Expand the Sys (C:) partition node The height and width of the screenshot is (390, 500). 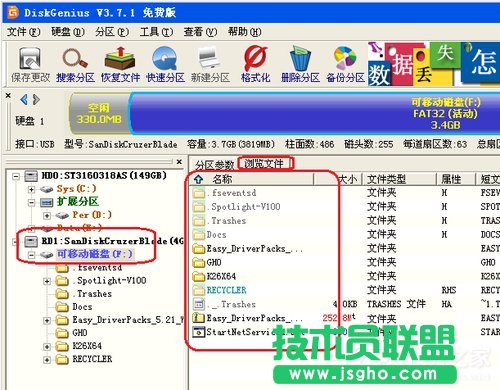(x=31, y=189)
